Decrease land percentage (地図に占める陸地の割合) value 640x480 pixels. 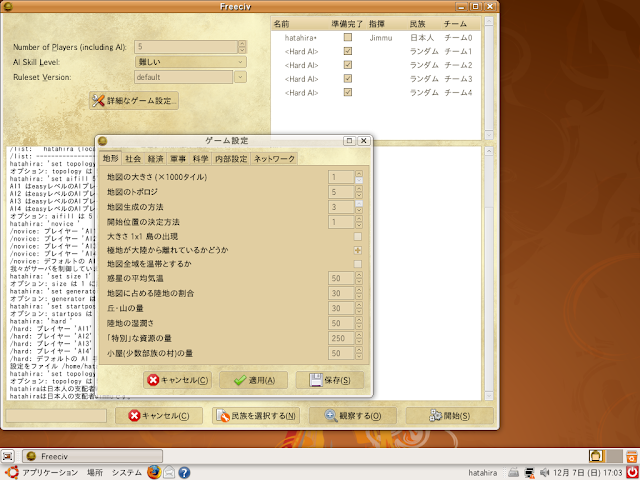coord(359,296)
